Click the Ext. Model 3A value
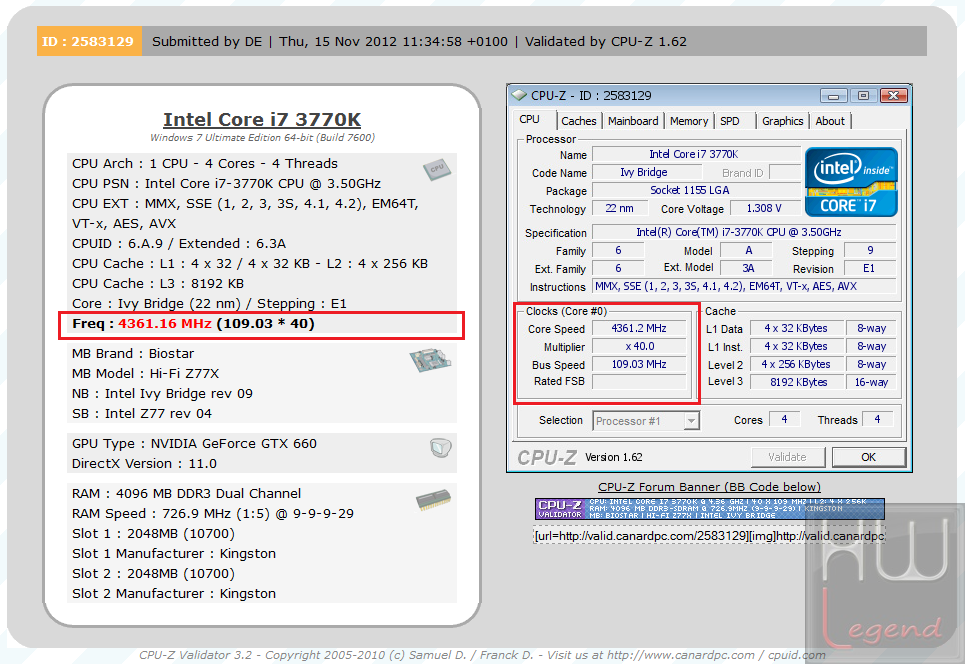965x664 pixels. (x=747, y=268)
